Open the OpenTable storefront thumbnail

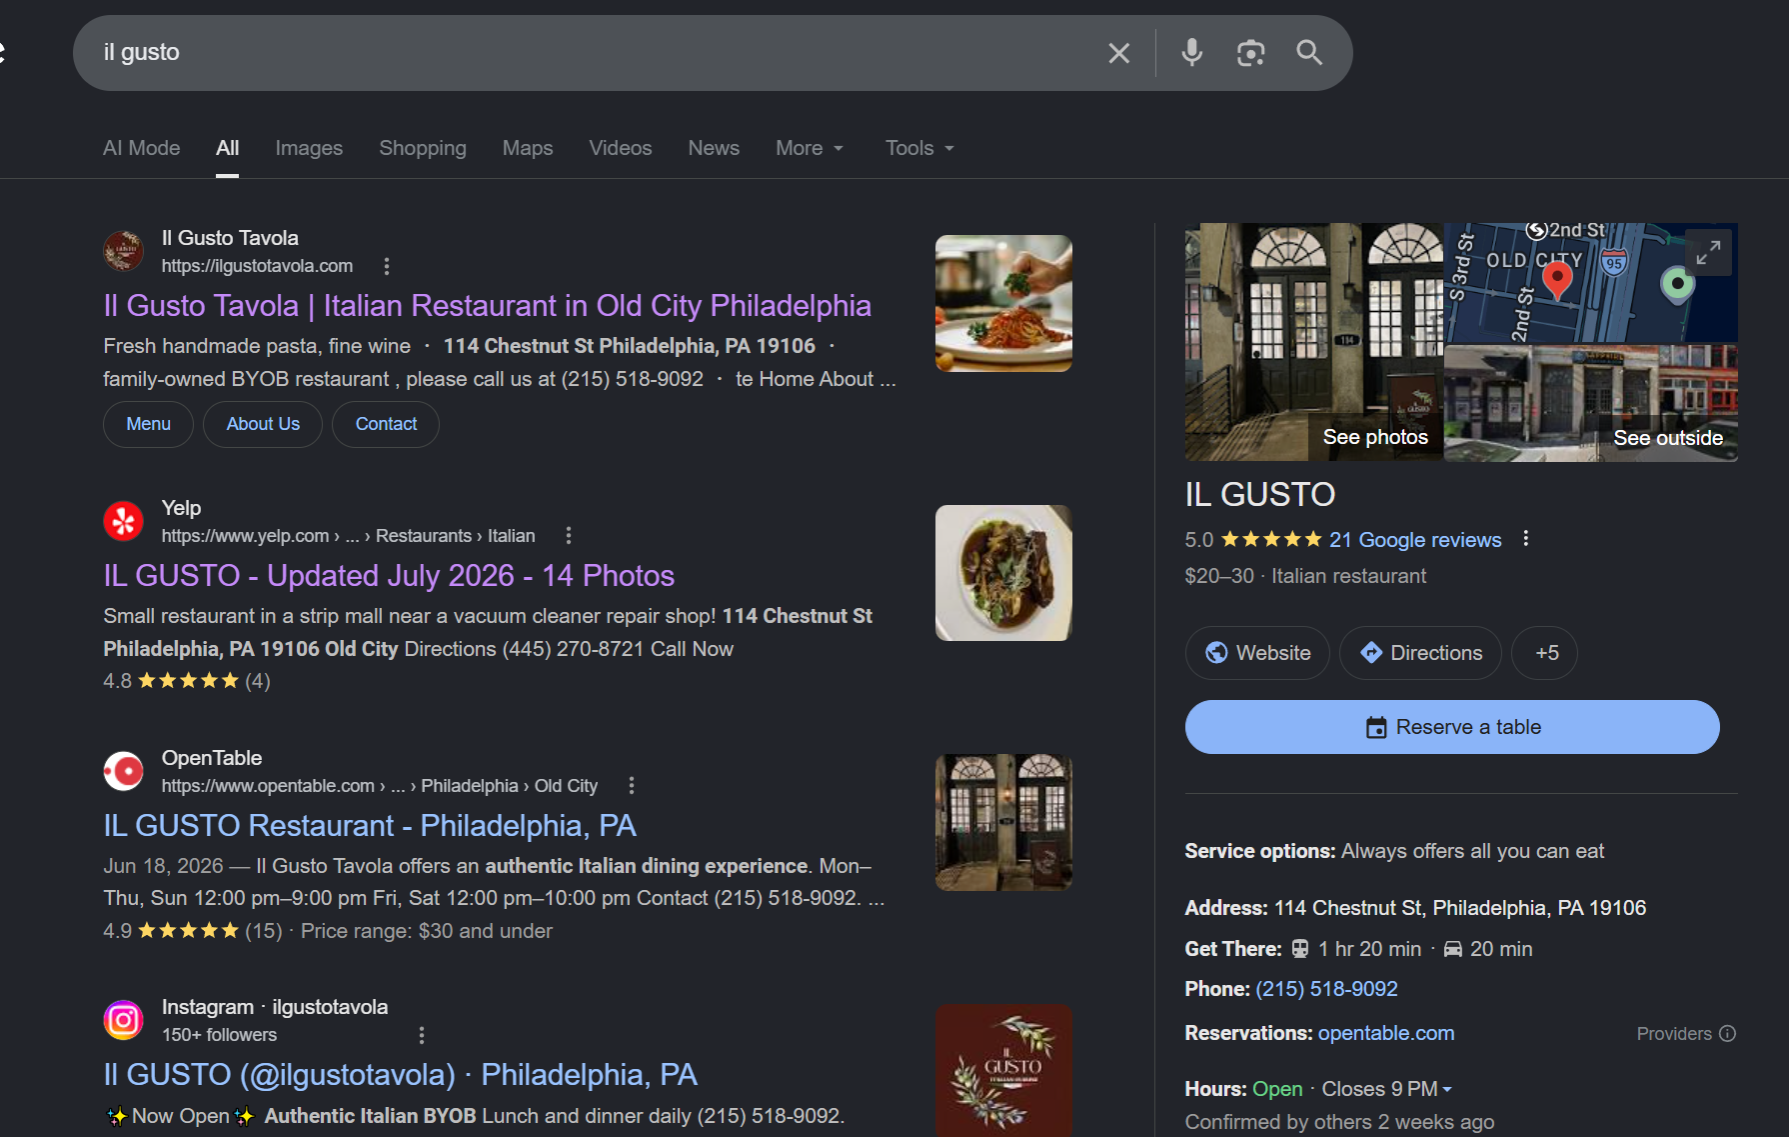[1004, 822]
